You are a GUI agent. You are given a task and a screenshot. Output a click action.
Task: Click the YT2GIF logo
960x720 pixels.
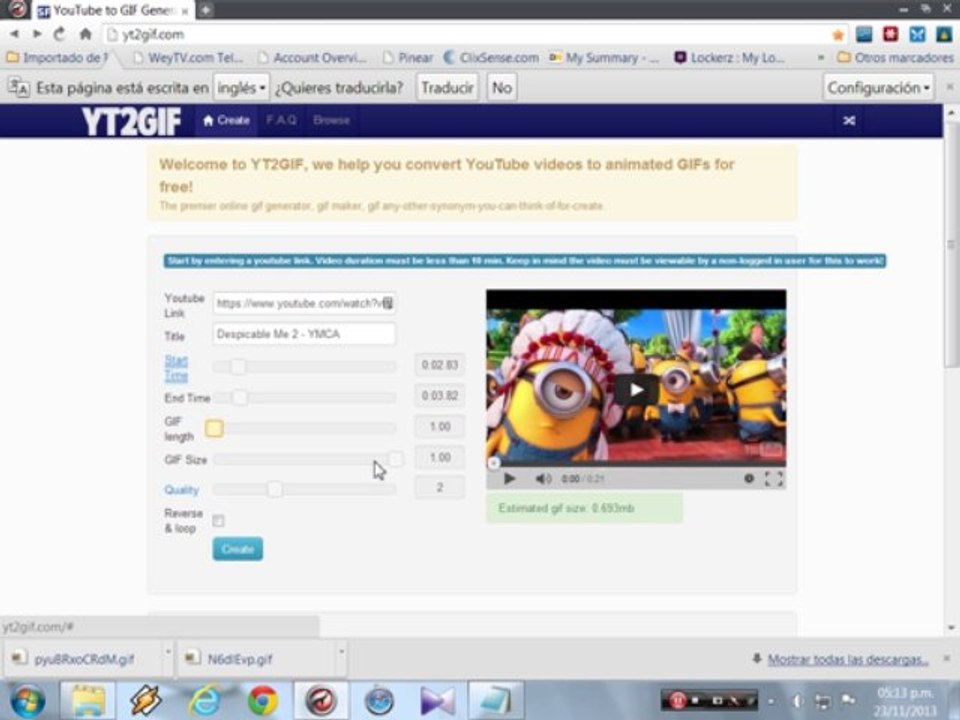131,121
